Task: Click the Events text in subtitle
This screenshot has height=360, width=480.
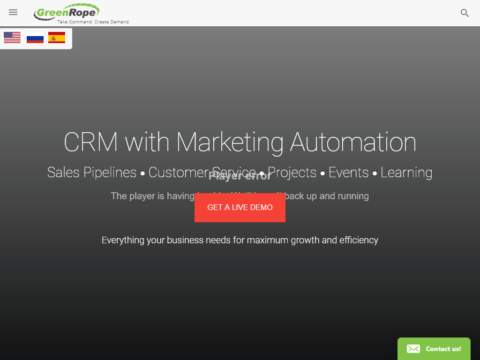Action: 348,173
